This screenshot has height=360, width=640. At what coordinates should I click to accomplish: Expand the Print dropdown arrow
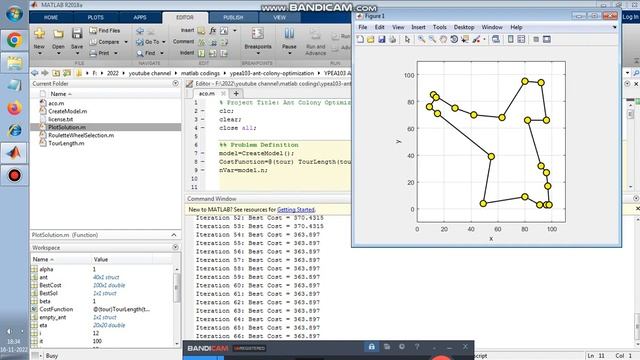[116, 53]
